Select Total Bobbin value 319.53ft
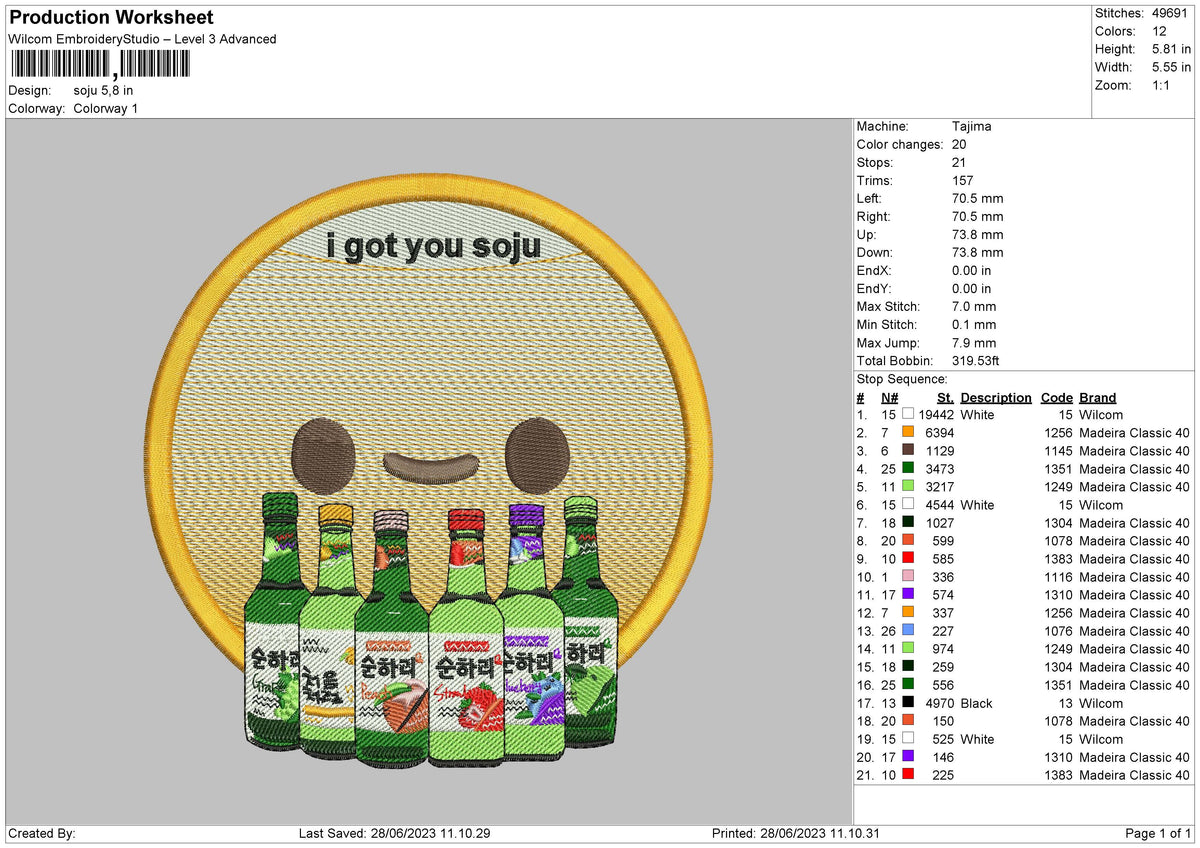 (x=976, y=360)
